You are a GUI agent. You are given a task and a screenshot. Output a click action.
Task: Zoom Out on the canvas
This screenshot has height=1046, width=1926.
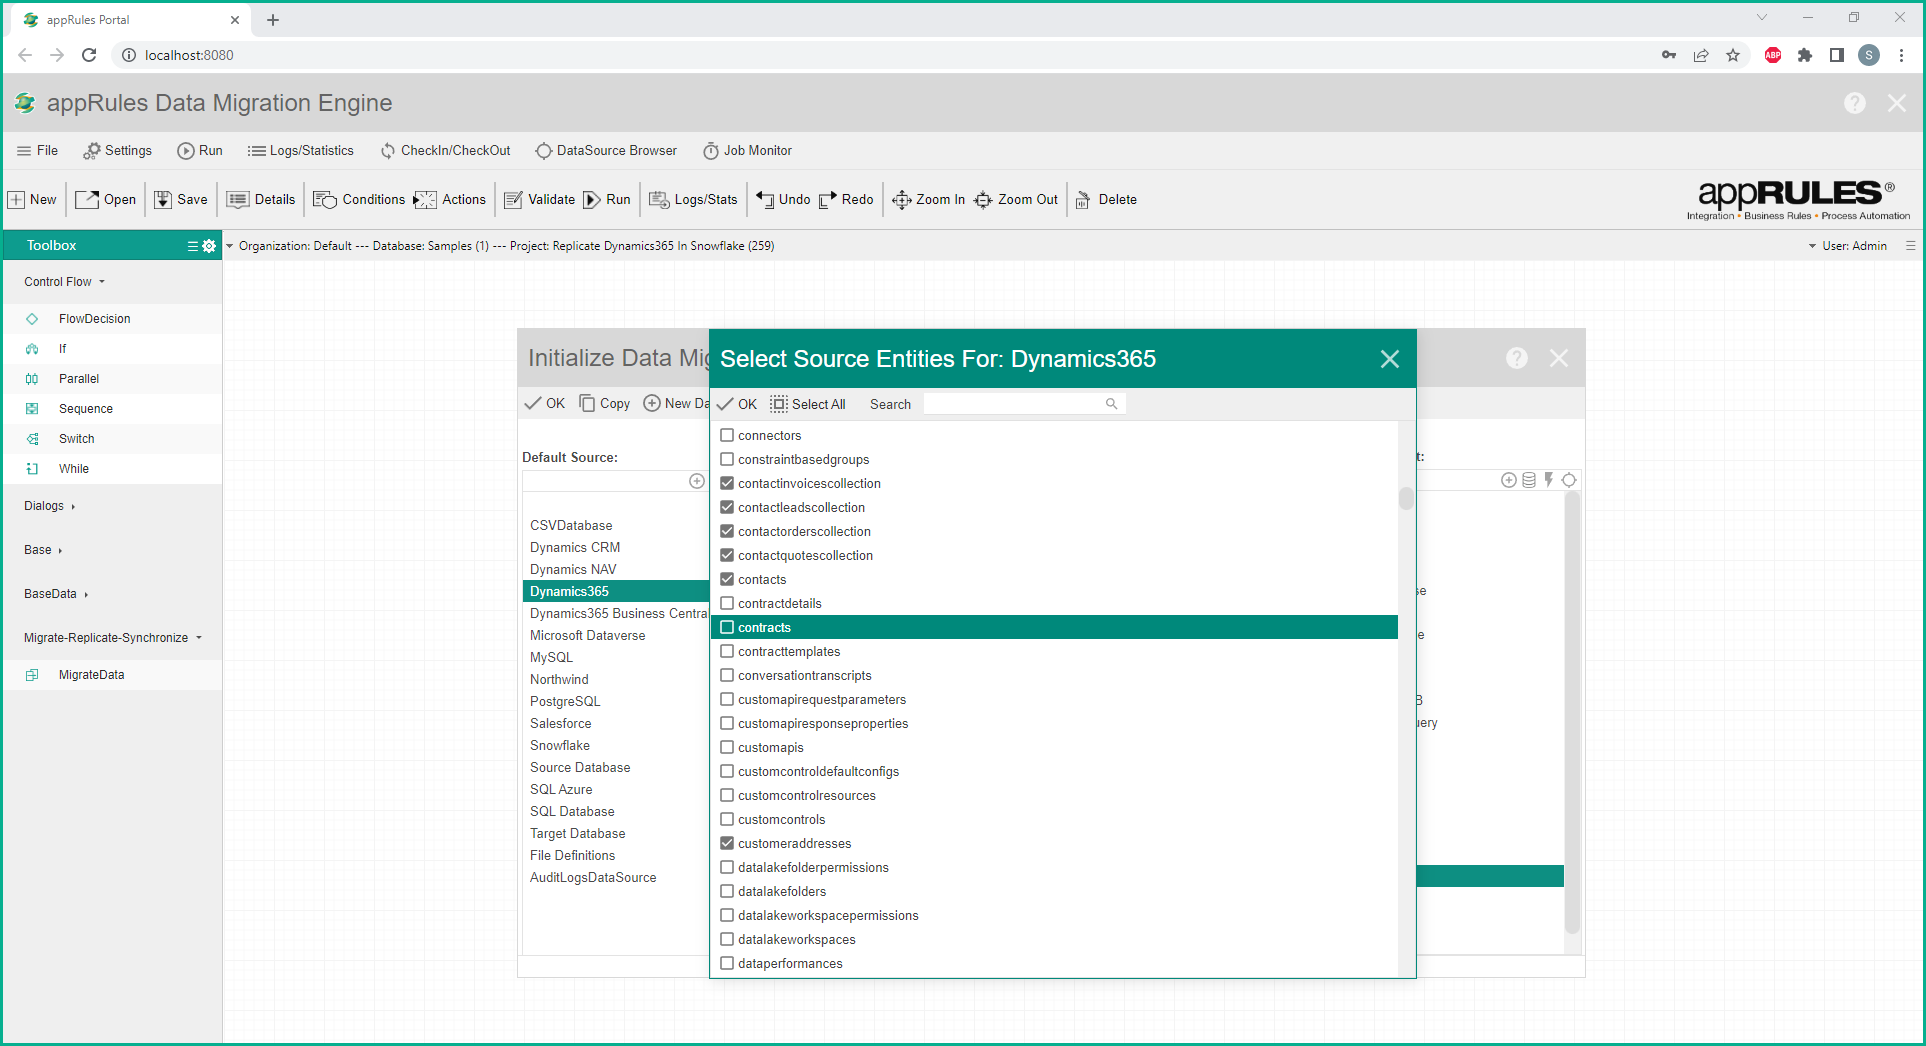tap(1016, 199)
